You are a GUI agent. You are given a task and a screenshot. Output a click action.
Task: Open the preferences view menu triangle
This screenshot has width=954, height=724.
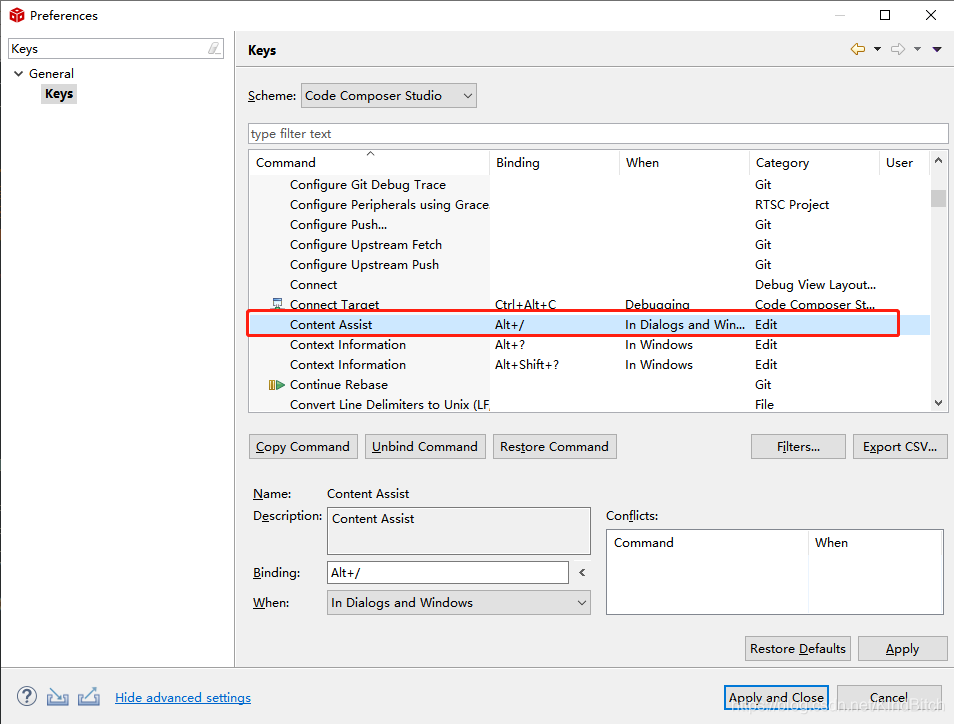[x=937, y=49]
